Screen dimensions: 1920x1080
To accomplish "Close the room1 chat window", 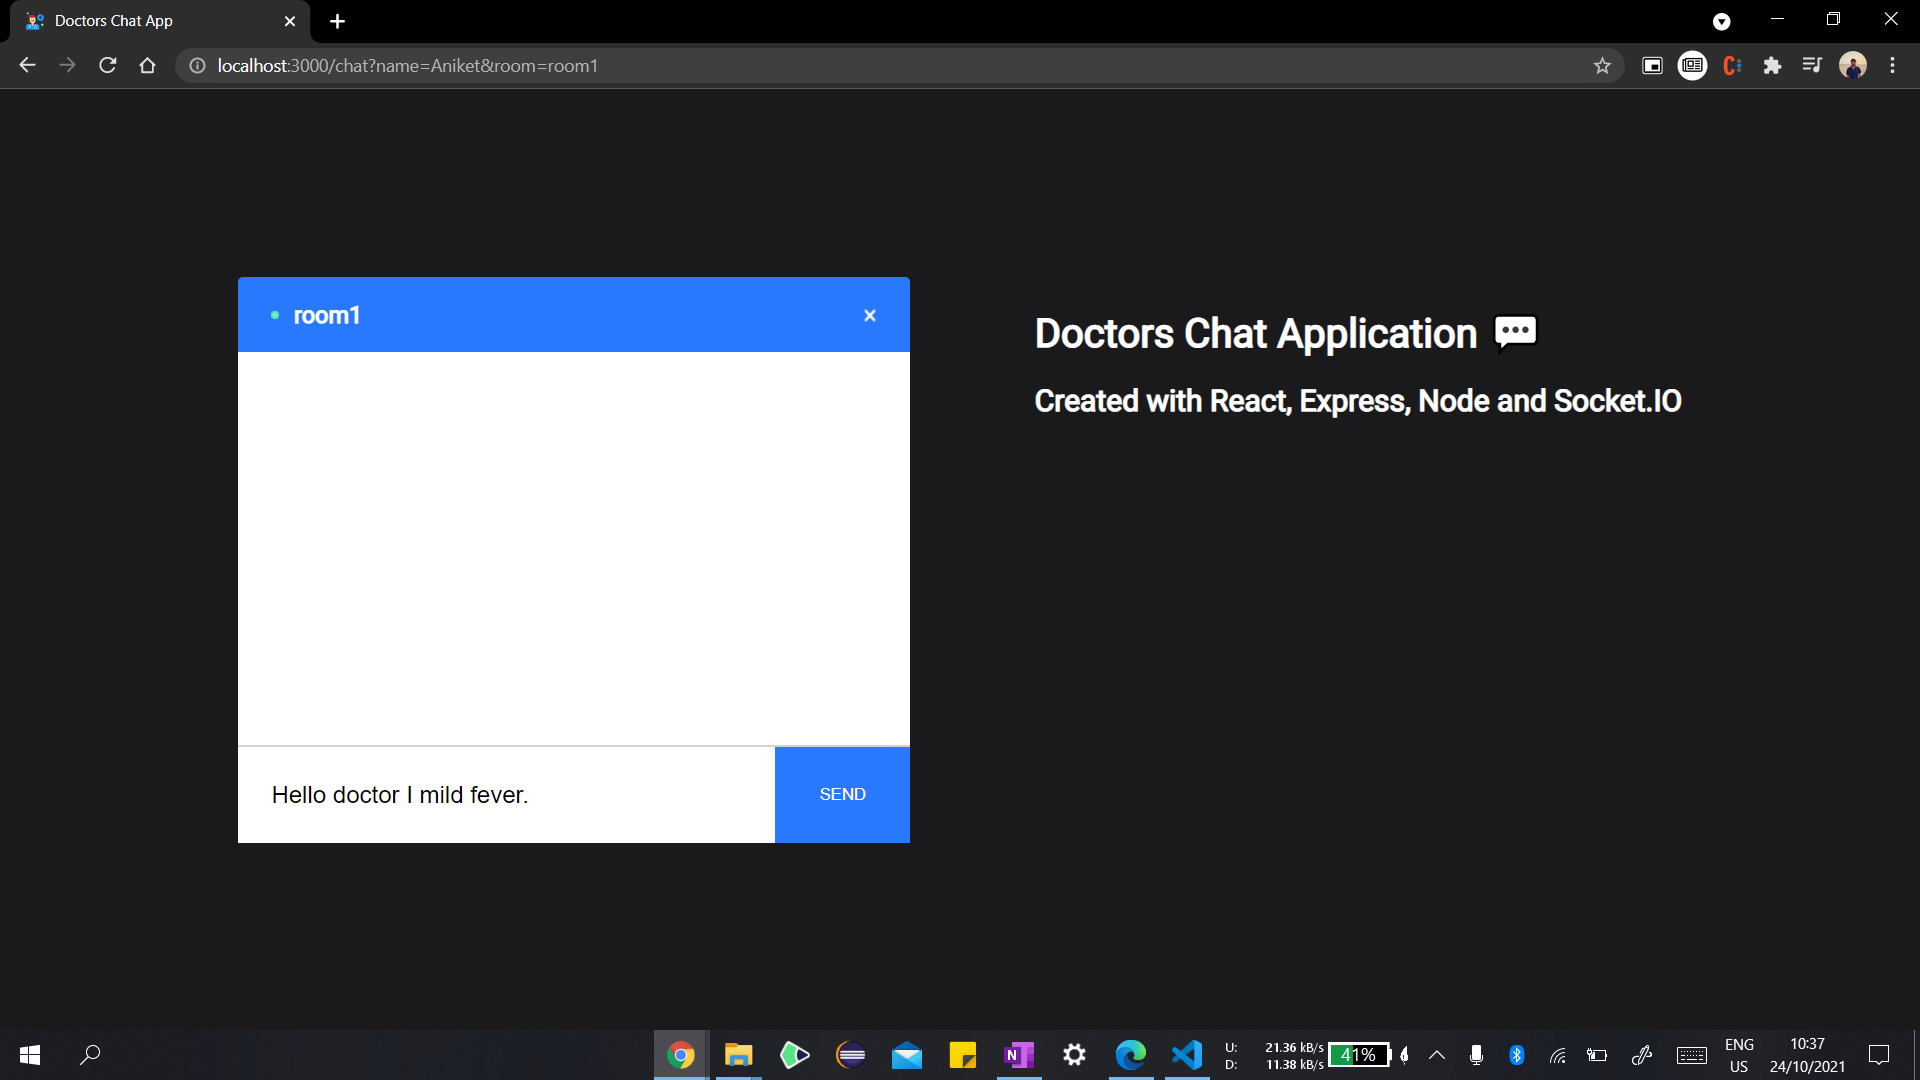I will [x=869, y=316].
